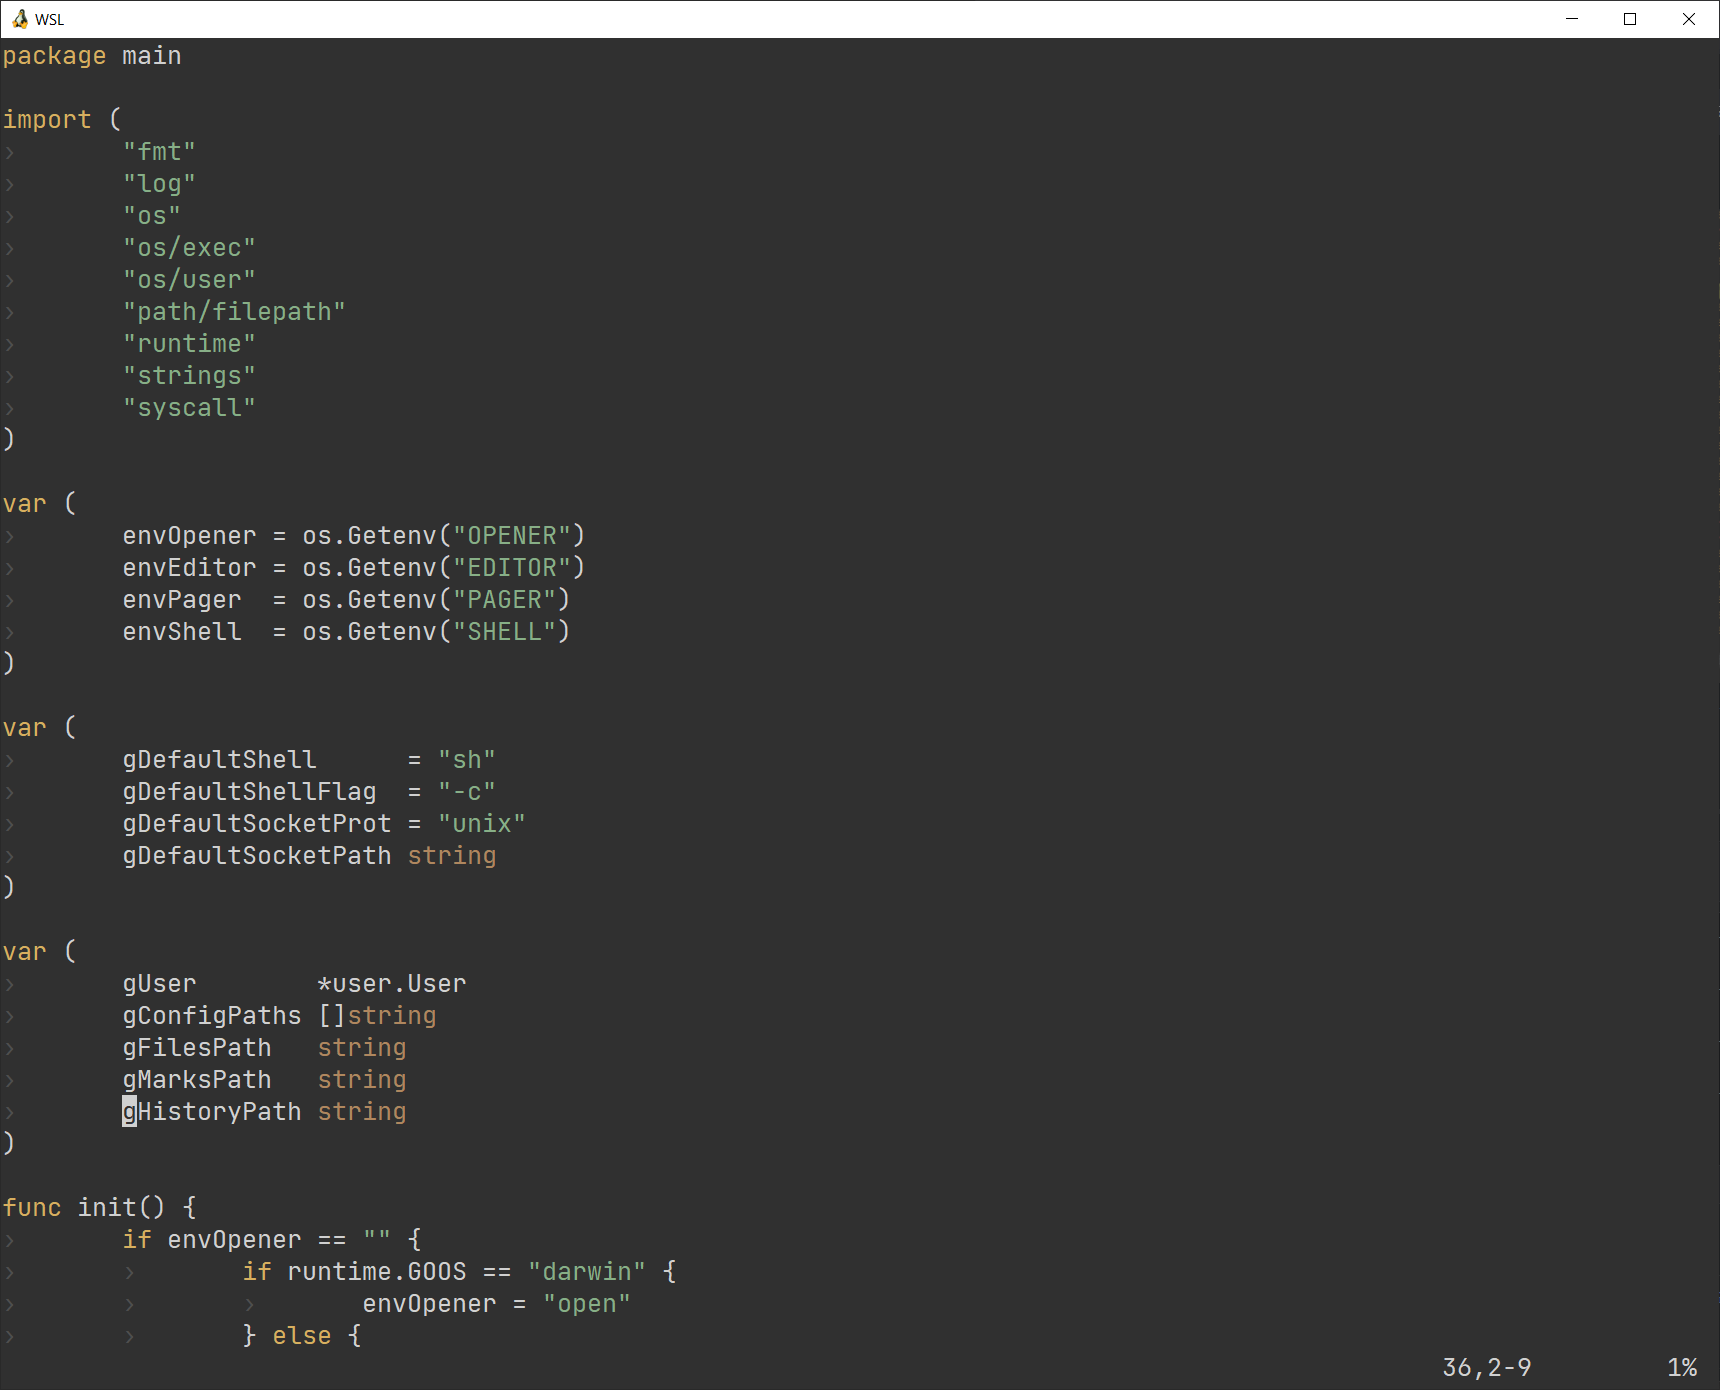The height and width of the screenshot is (1390, 1720).
Task: Click the "os/user" import string
Action: 189,280
